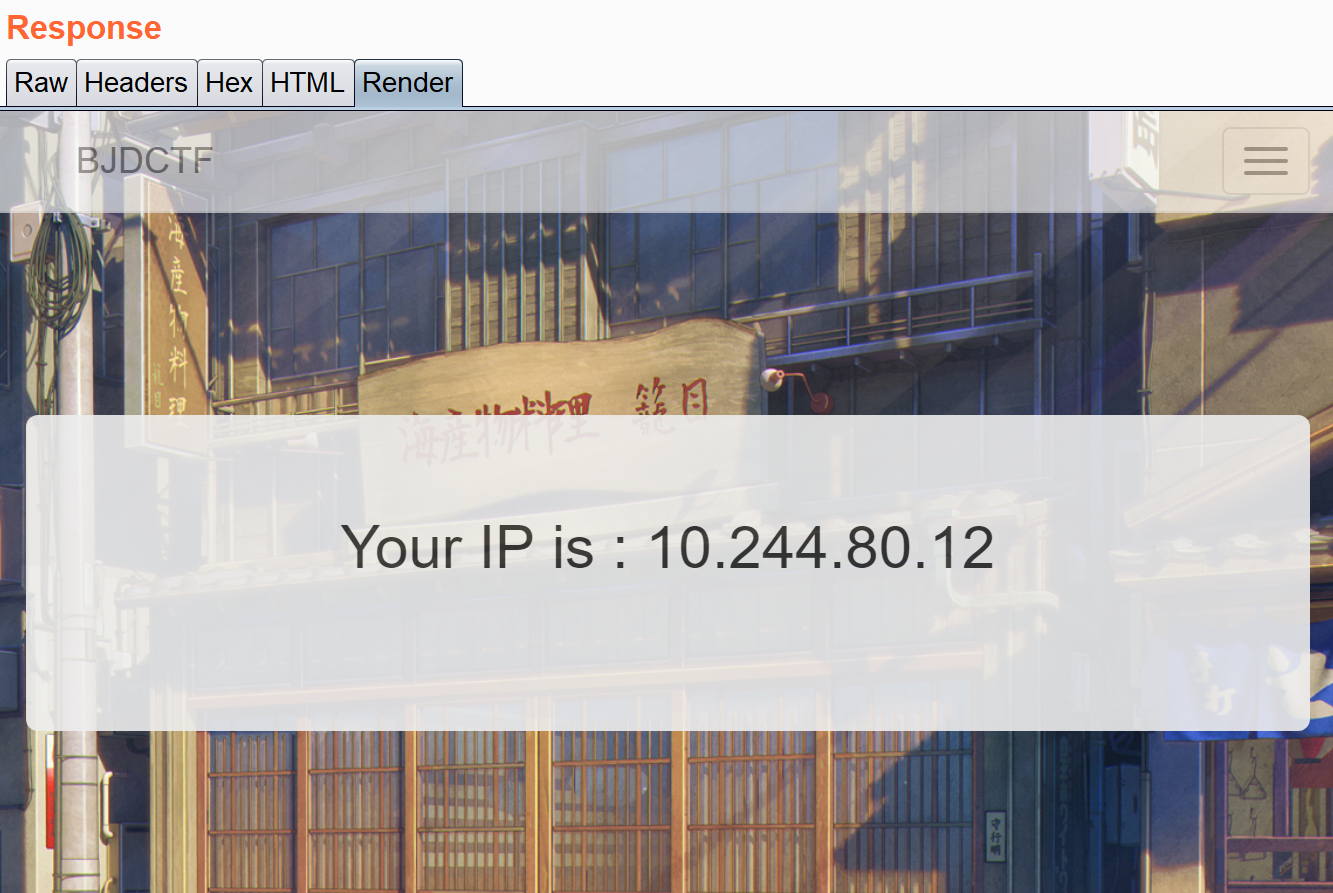View the HTML tab
Screen dimensions: 1333x893
point(308,82)
